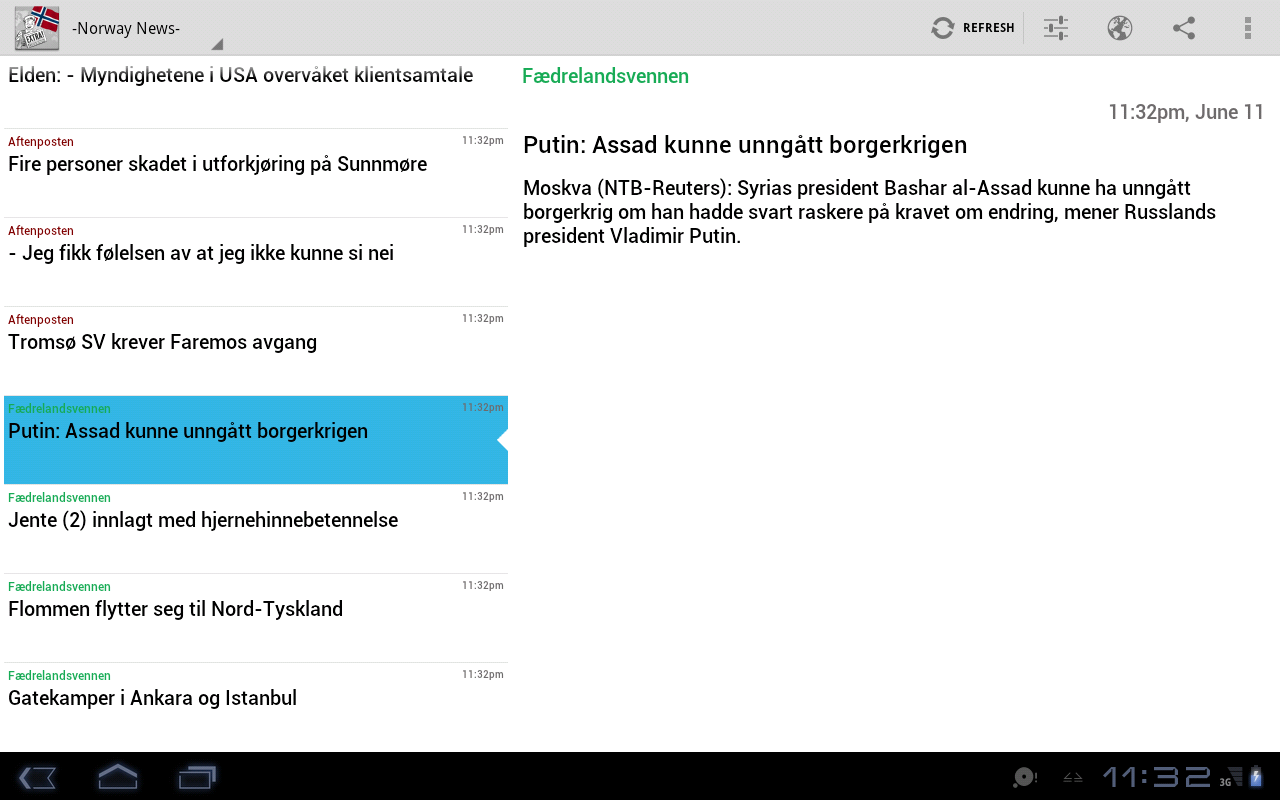Open article in browser via globe icon

click(1120, 28)
